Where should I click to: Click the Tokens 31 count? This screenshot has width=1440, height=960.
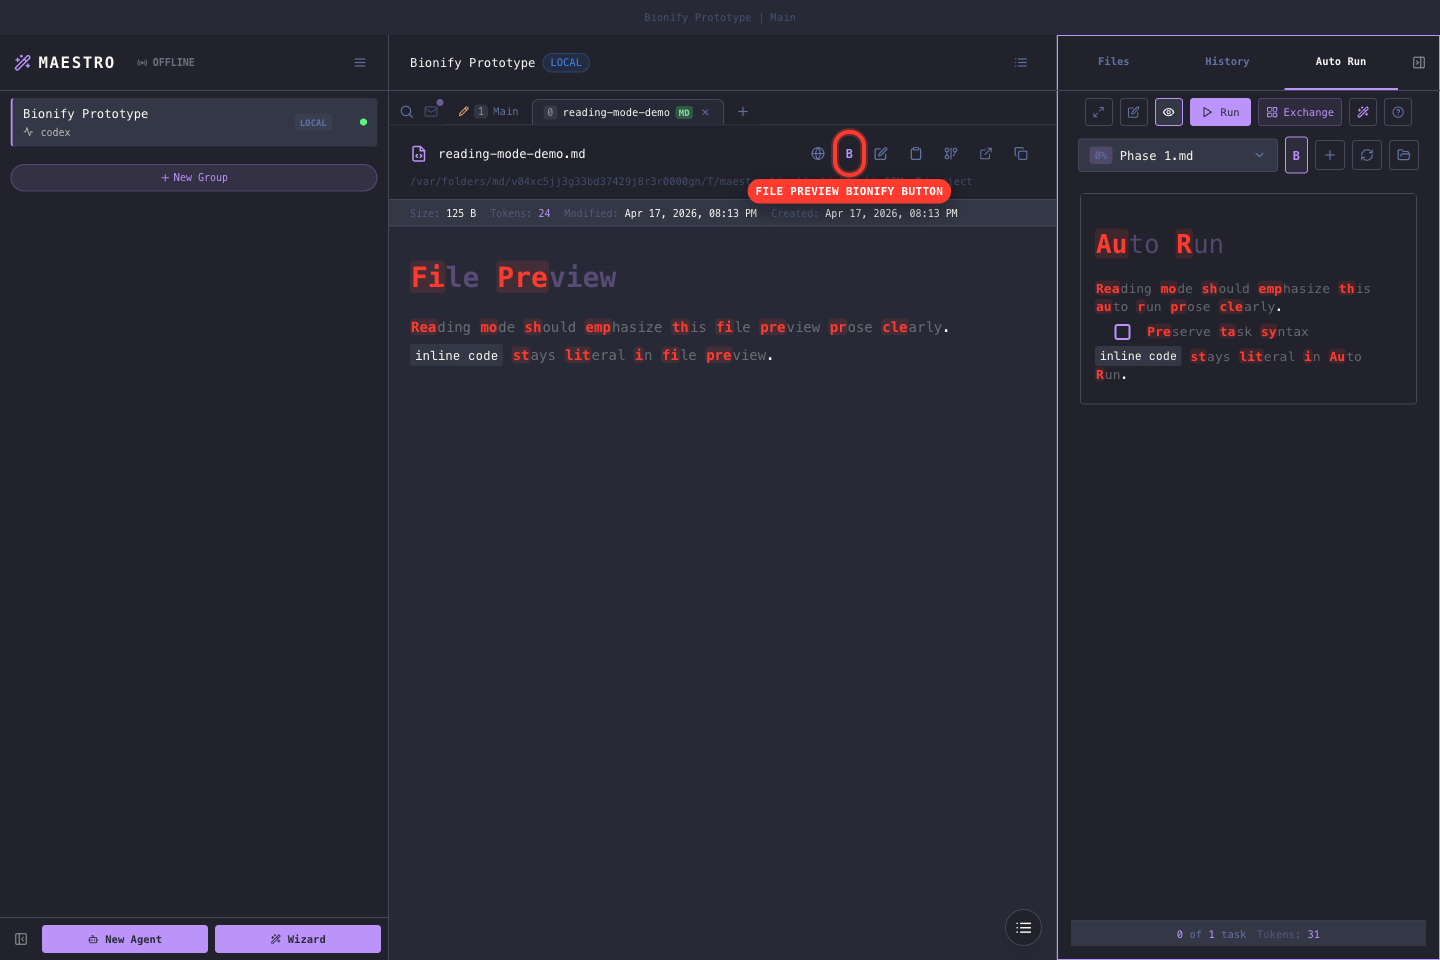pyautogui.click(x=1288, y=934)
